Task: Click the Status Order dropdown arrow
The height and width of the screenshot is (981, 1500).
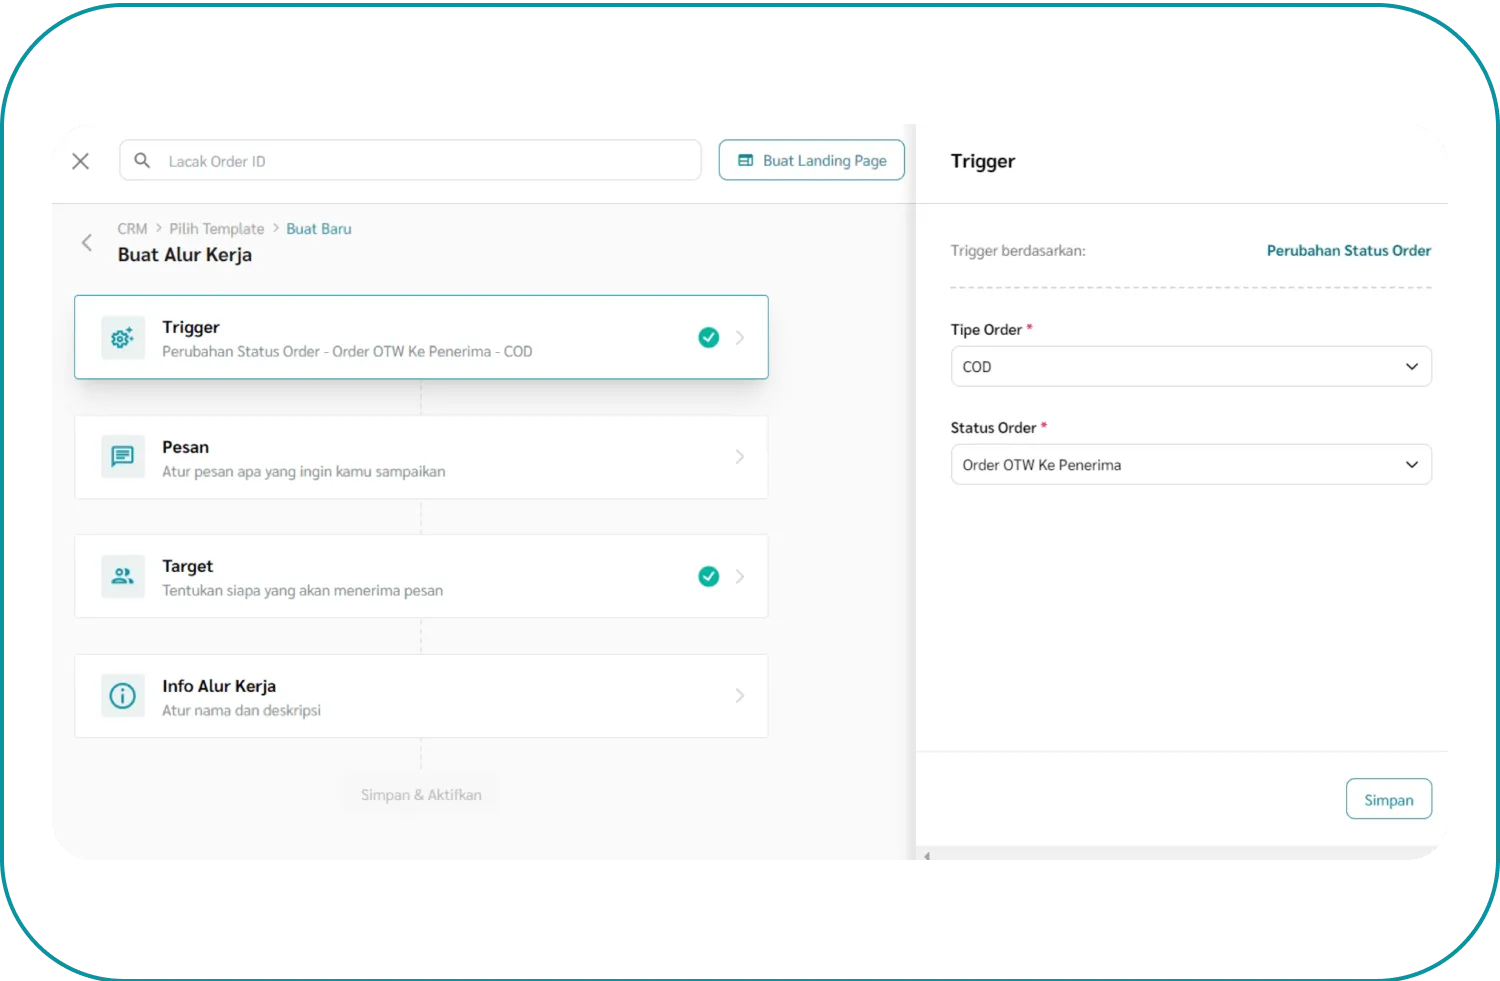Action: [1412, 465]
